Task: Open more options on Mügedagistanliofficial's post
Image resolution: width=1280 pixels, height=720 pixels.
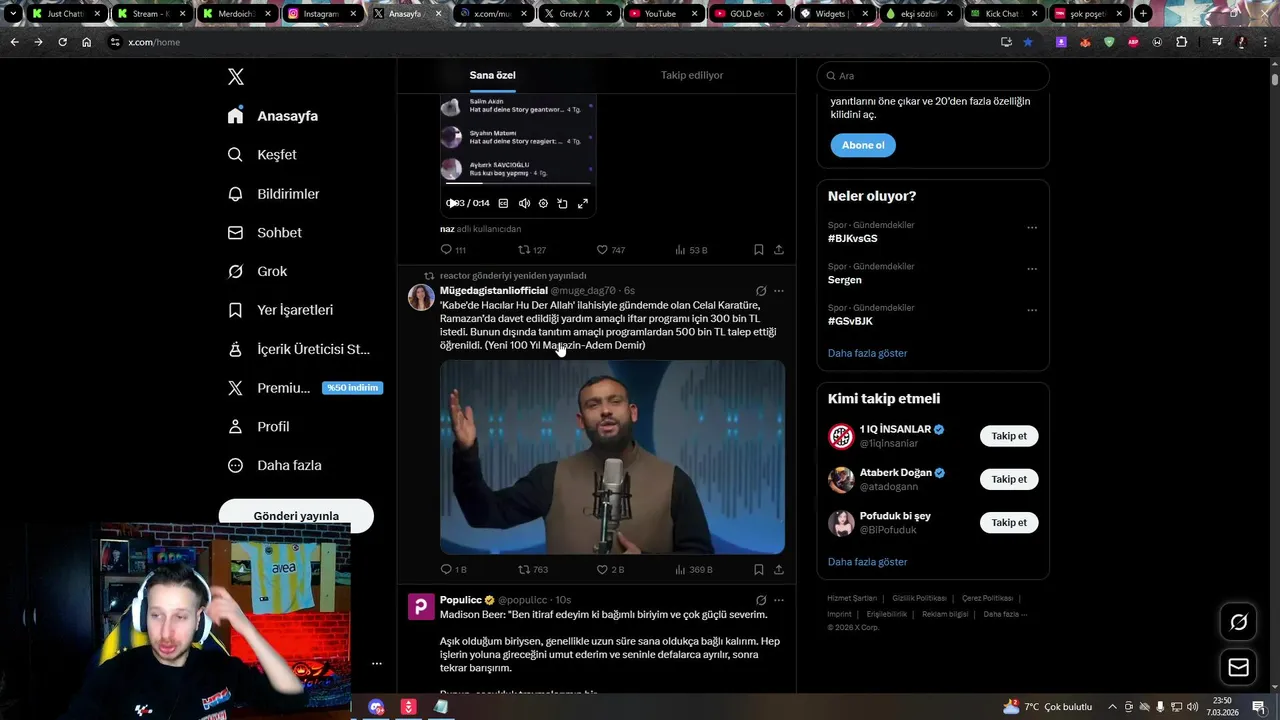Action: (779, 291)
